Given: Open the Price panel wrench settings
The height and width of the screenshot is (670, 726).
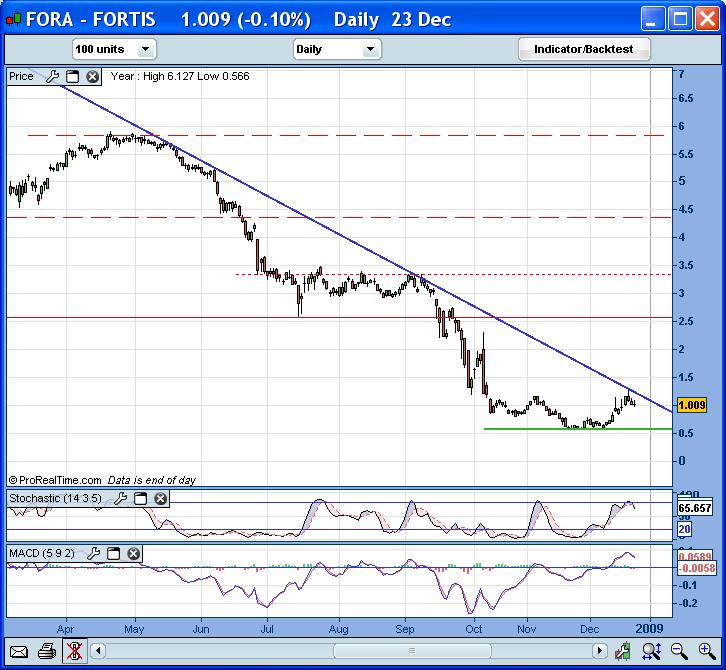Looking at the screenshot, I should click(x=52, y=76).
